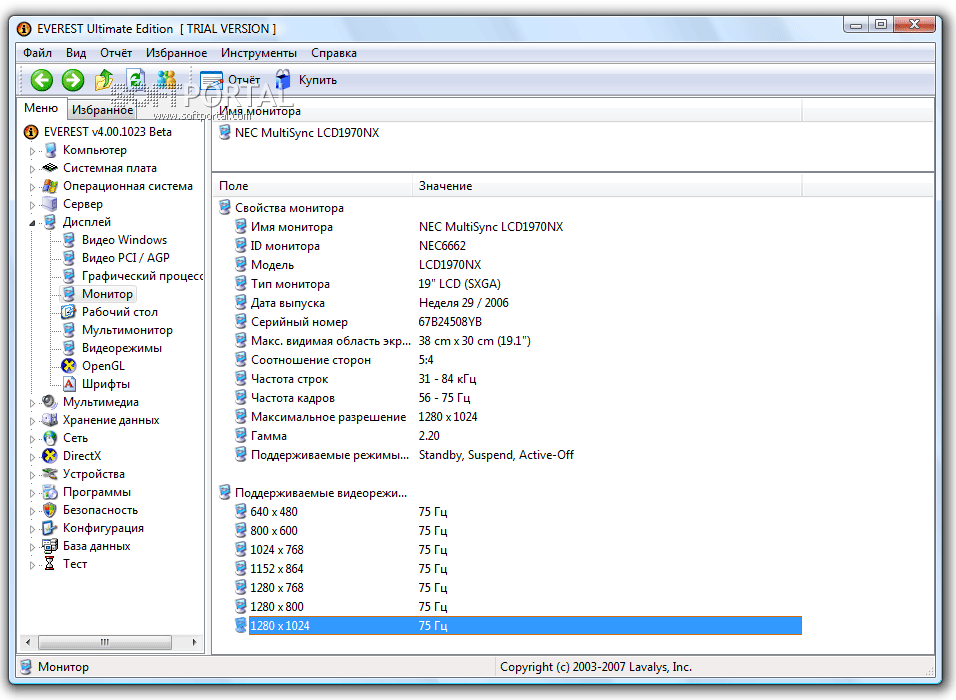Open the Справка menu
Screen dimensions: 956x700
tap(334, 53)
